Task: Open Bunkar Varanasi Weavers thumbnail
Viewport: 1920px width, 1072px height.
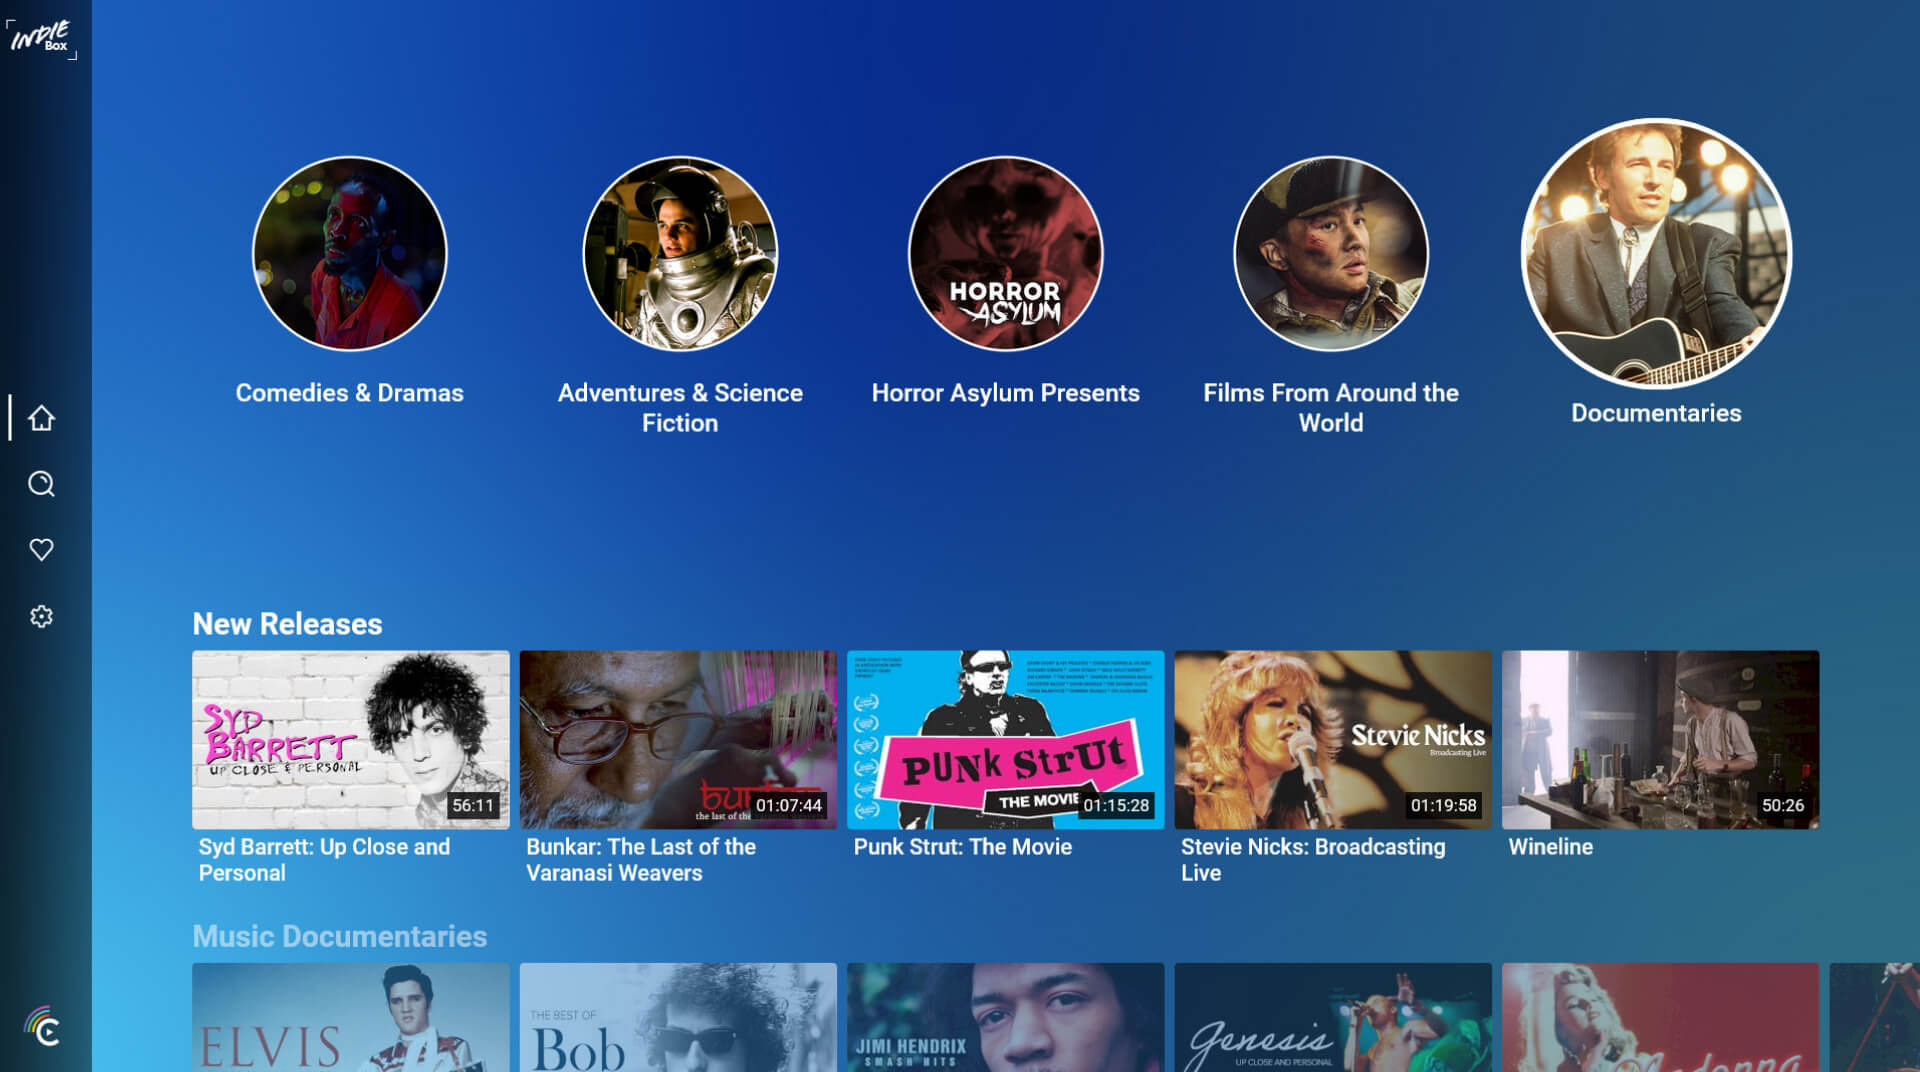Action: [x=678, y=739]
